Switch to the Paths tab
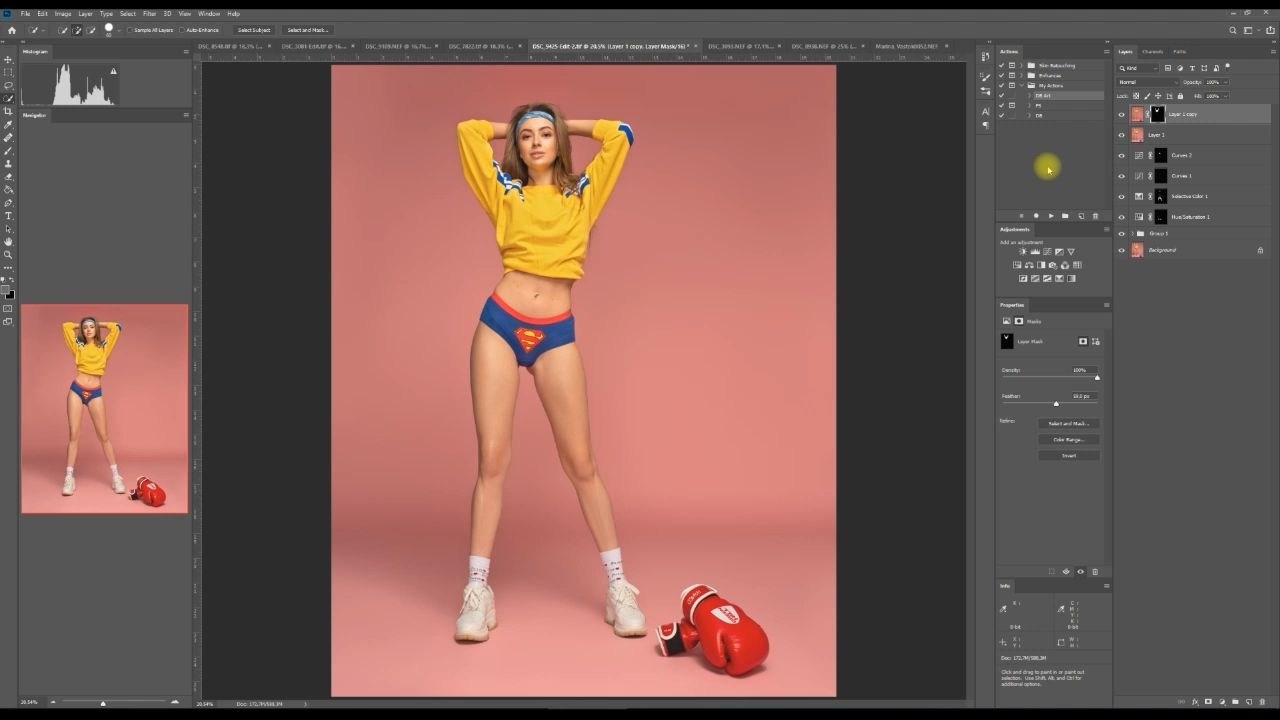 1180,51
